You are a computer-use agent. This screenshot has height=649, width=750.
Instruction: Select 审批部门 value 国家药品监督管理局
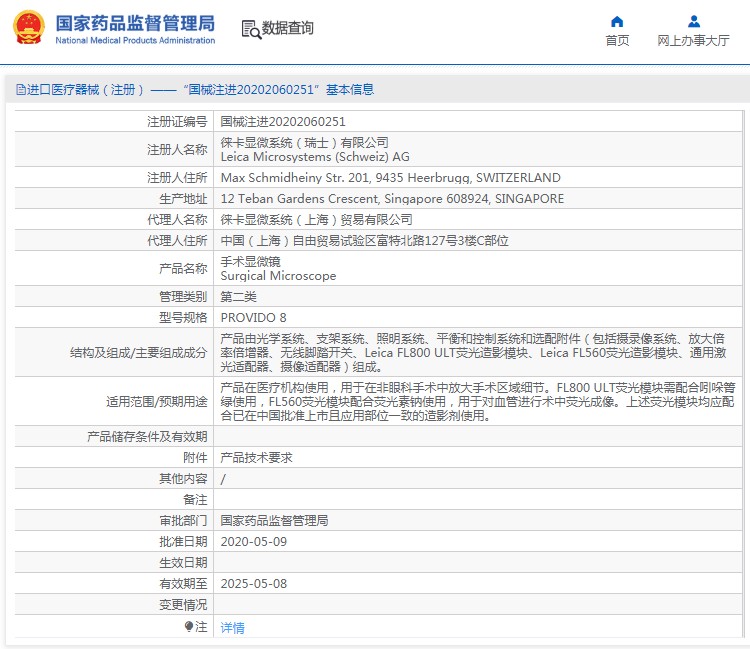(274, 520)
